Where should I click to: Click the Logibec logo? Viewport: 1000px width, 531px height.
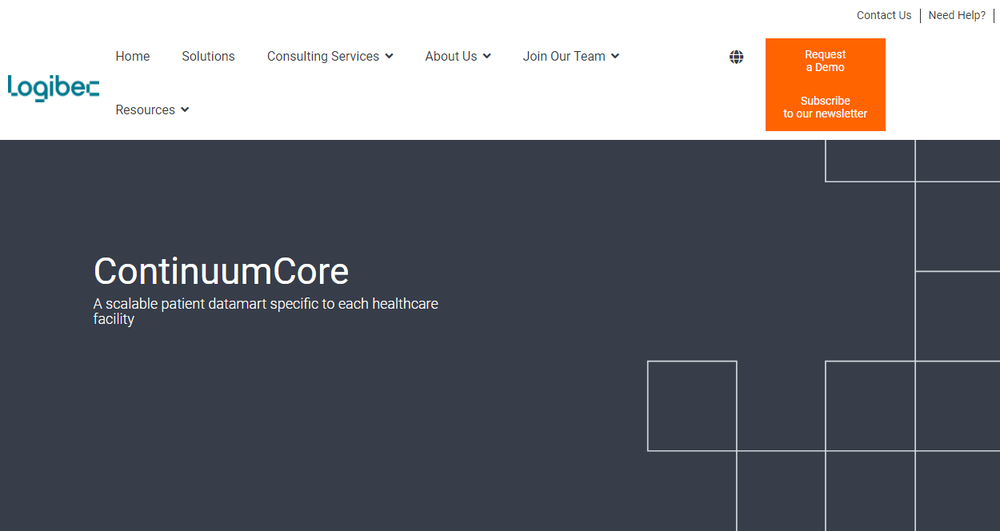coord(54,88)
